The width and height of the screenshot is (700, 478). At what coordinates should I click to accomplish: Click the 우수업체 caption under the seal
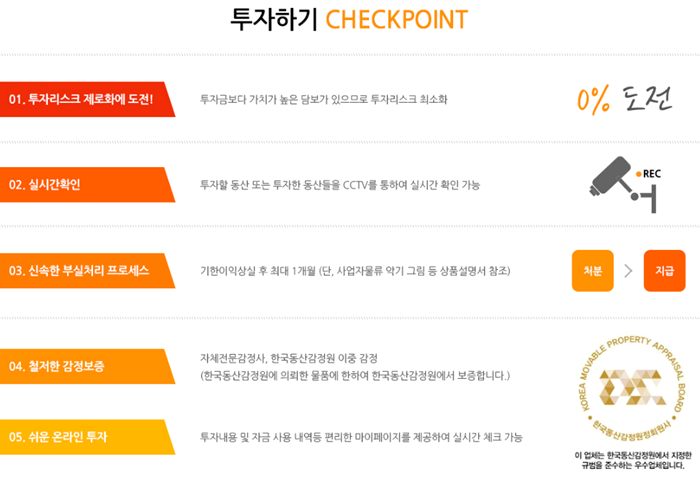633,461
